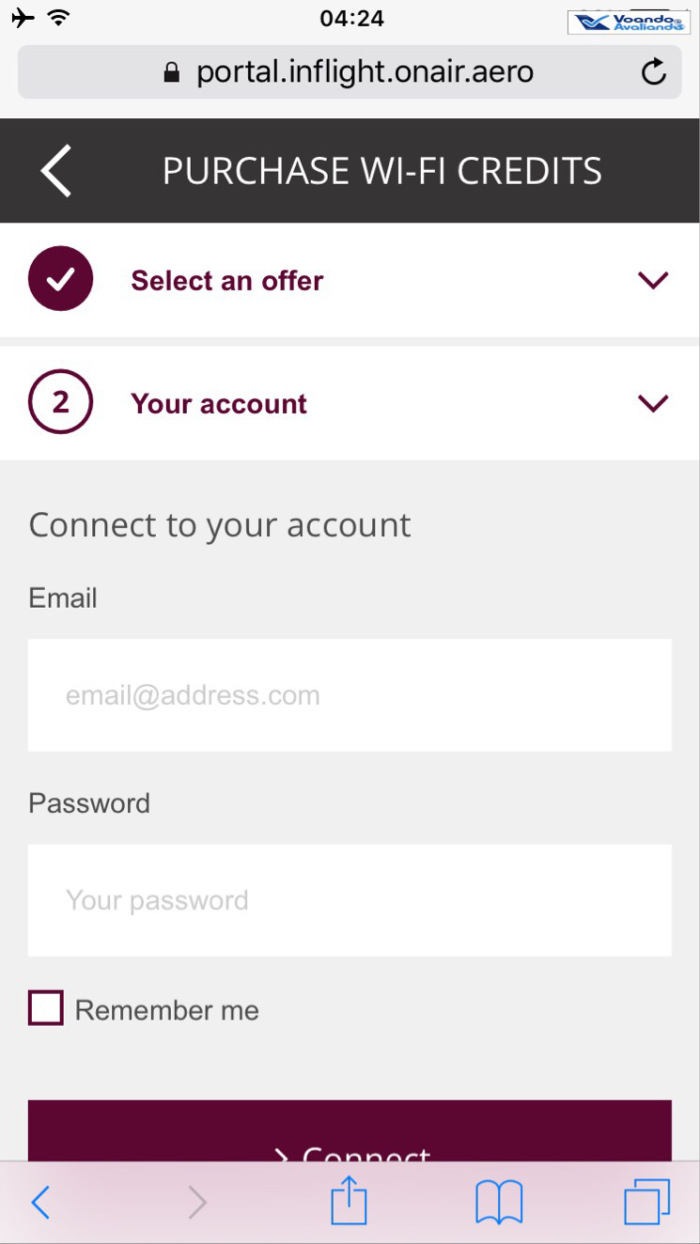Viewport: 700px width, 1244px height.
Task: Show all open Safari tabs
Action: 646,1202
